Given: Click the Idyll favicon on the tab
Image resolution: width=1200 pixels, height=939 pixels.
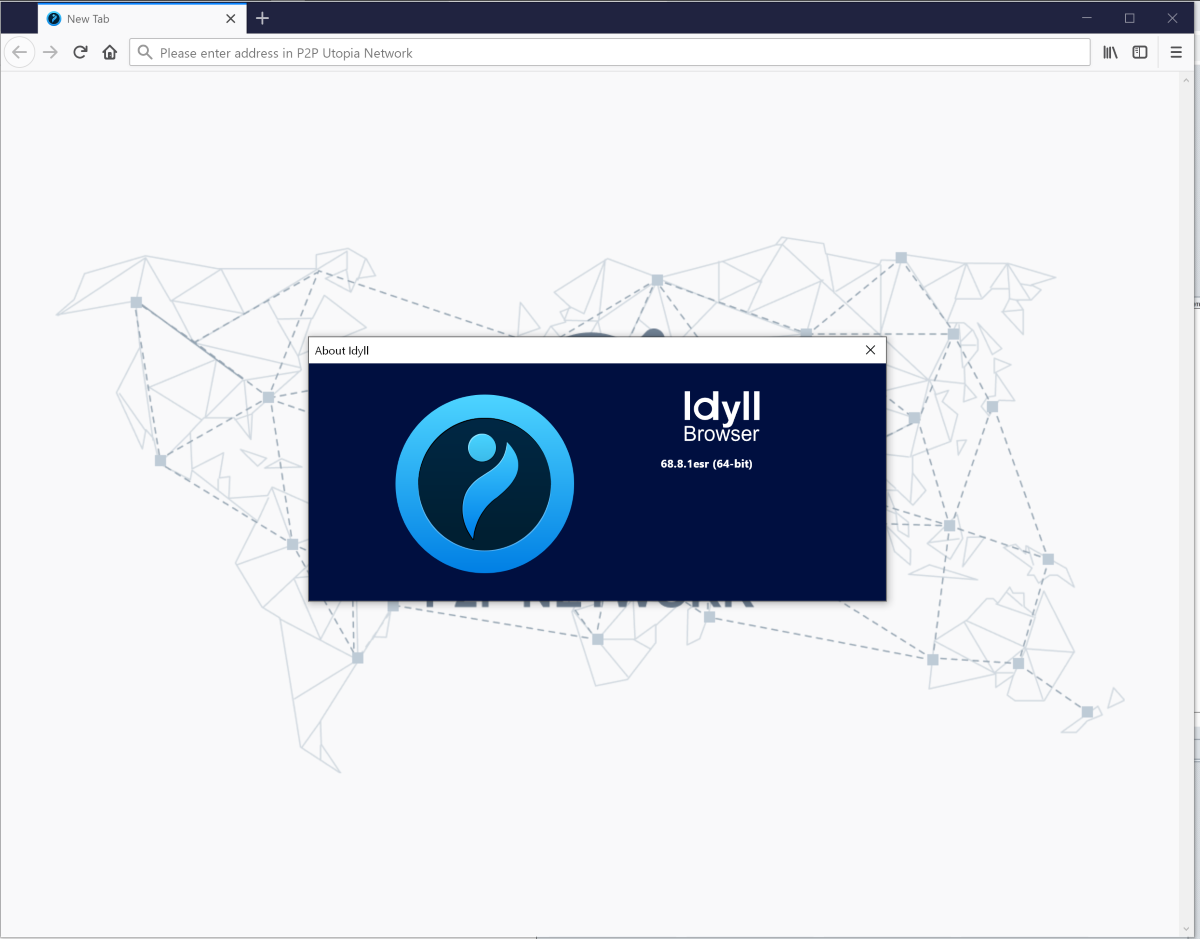Looking at the screenshot, I should click(54, 19).
